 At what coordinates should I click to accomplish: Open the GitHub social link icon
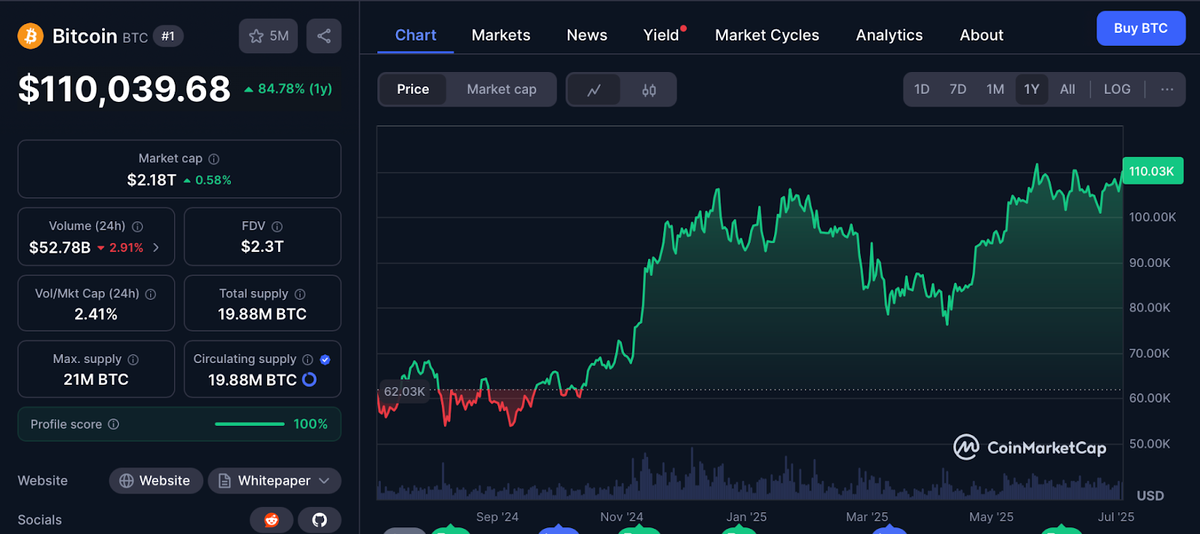click(320, 520)
